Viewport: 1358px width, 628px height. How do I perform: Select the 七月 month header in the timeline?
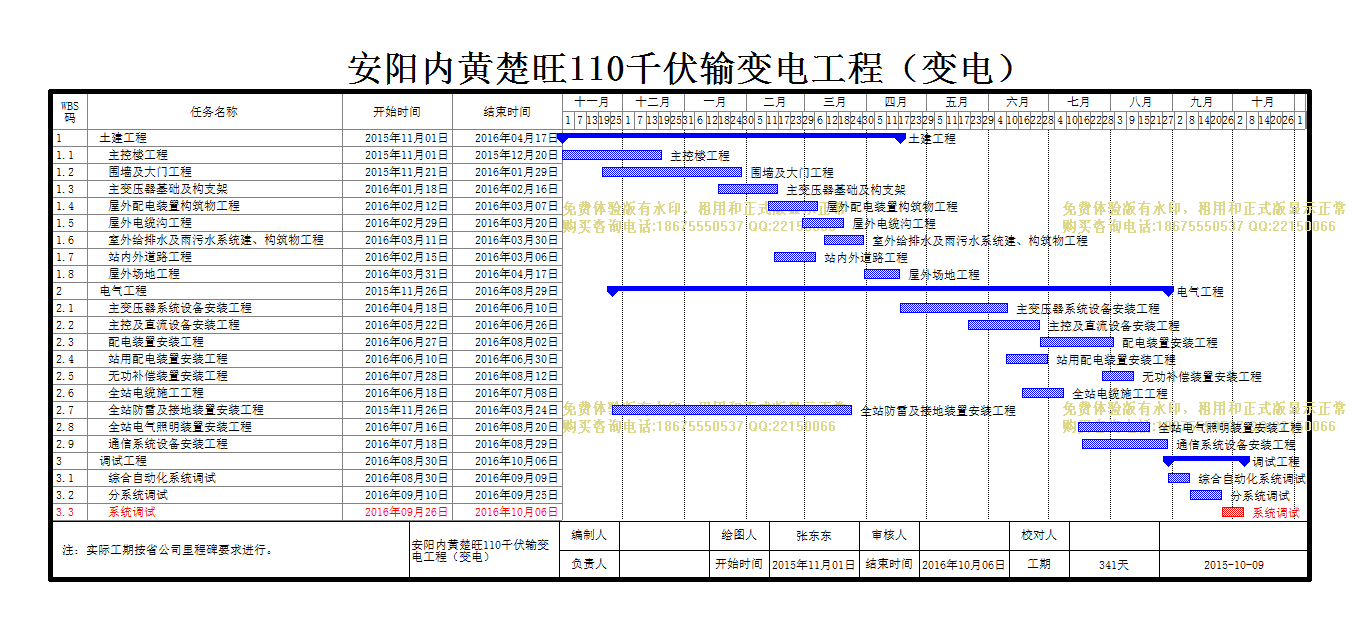1079,102
